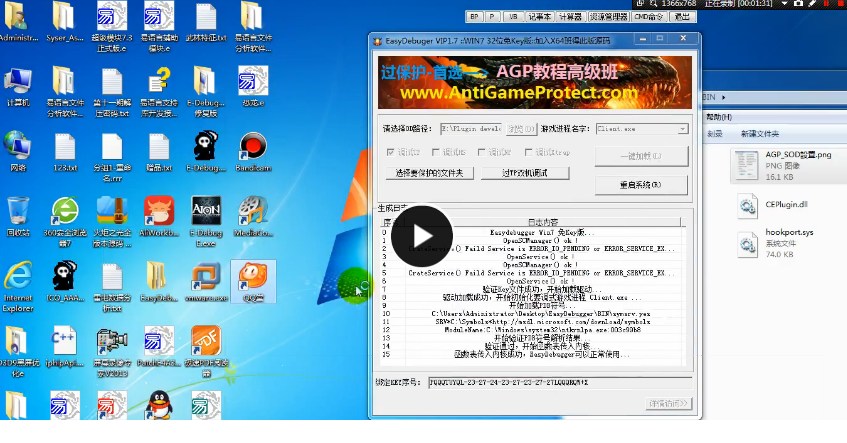Click the BP toolbar button
The image size is (847, 443).
point(474,17)
